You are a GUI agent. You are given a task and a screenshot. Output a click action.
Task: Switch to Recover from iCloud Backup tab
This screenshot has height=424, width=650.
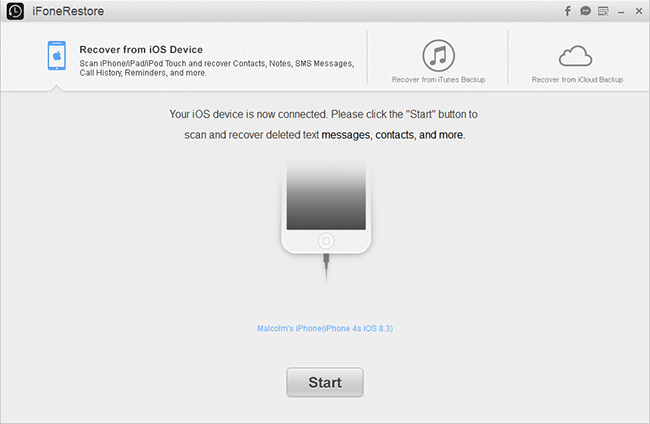(578, 78)
